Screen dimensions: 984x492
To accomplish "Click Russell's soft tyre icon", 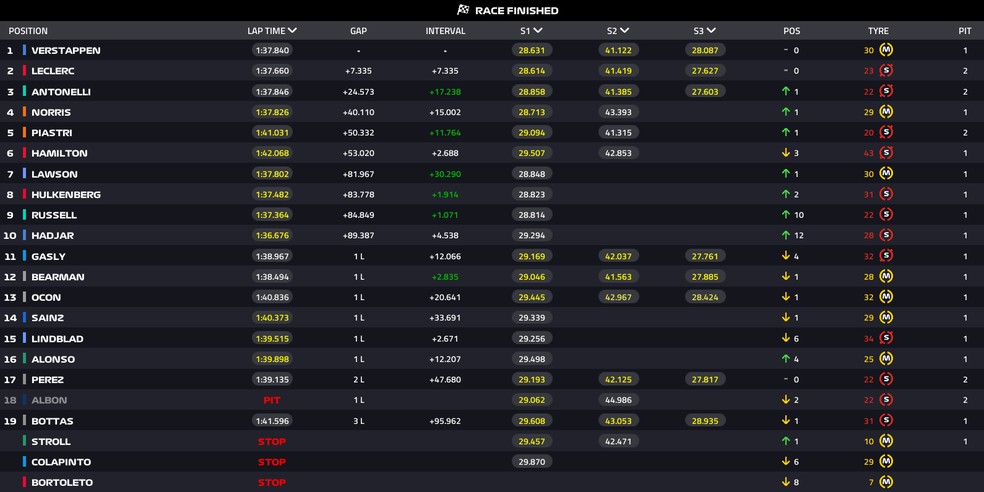I will pos(886,215).
